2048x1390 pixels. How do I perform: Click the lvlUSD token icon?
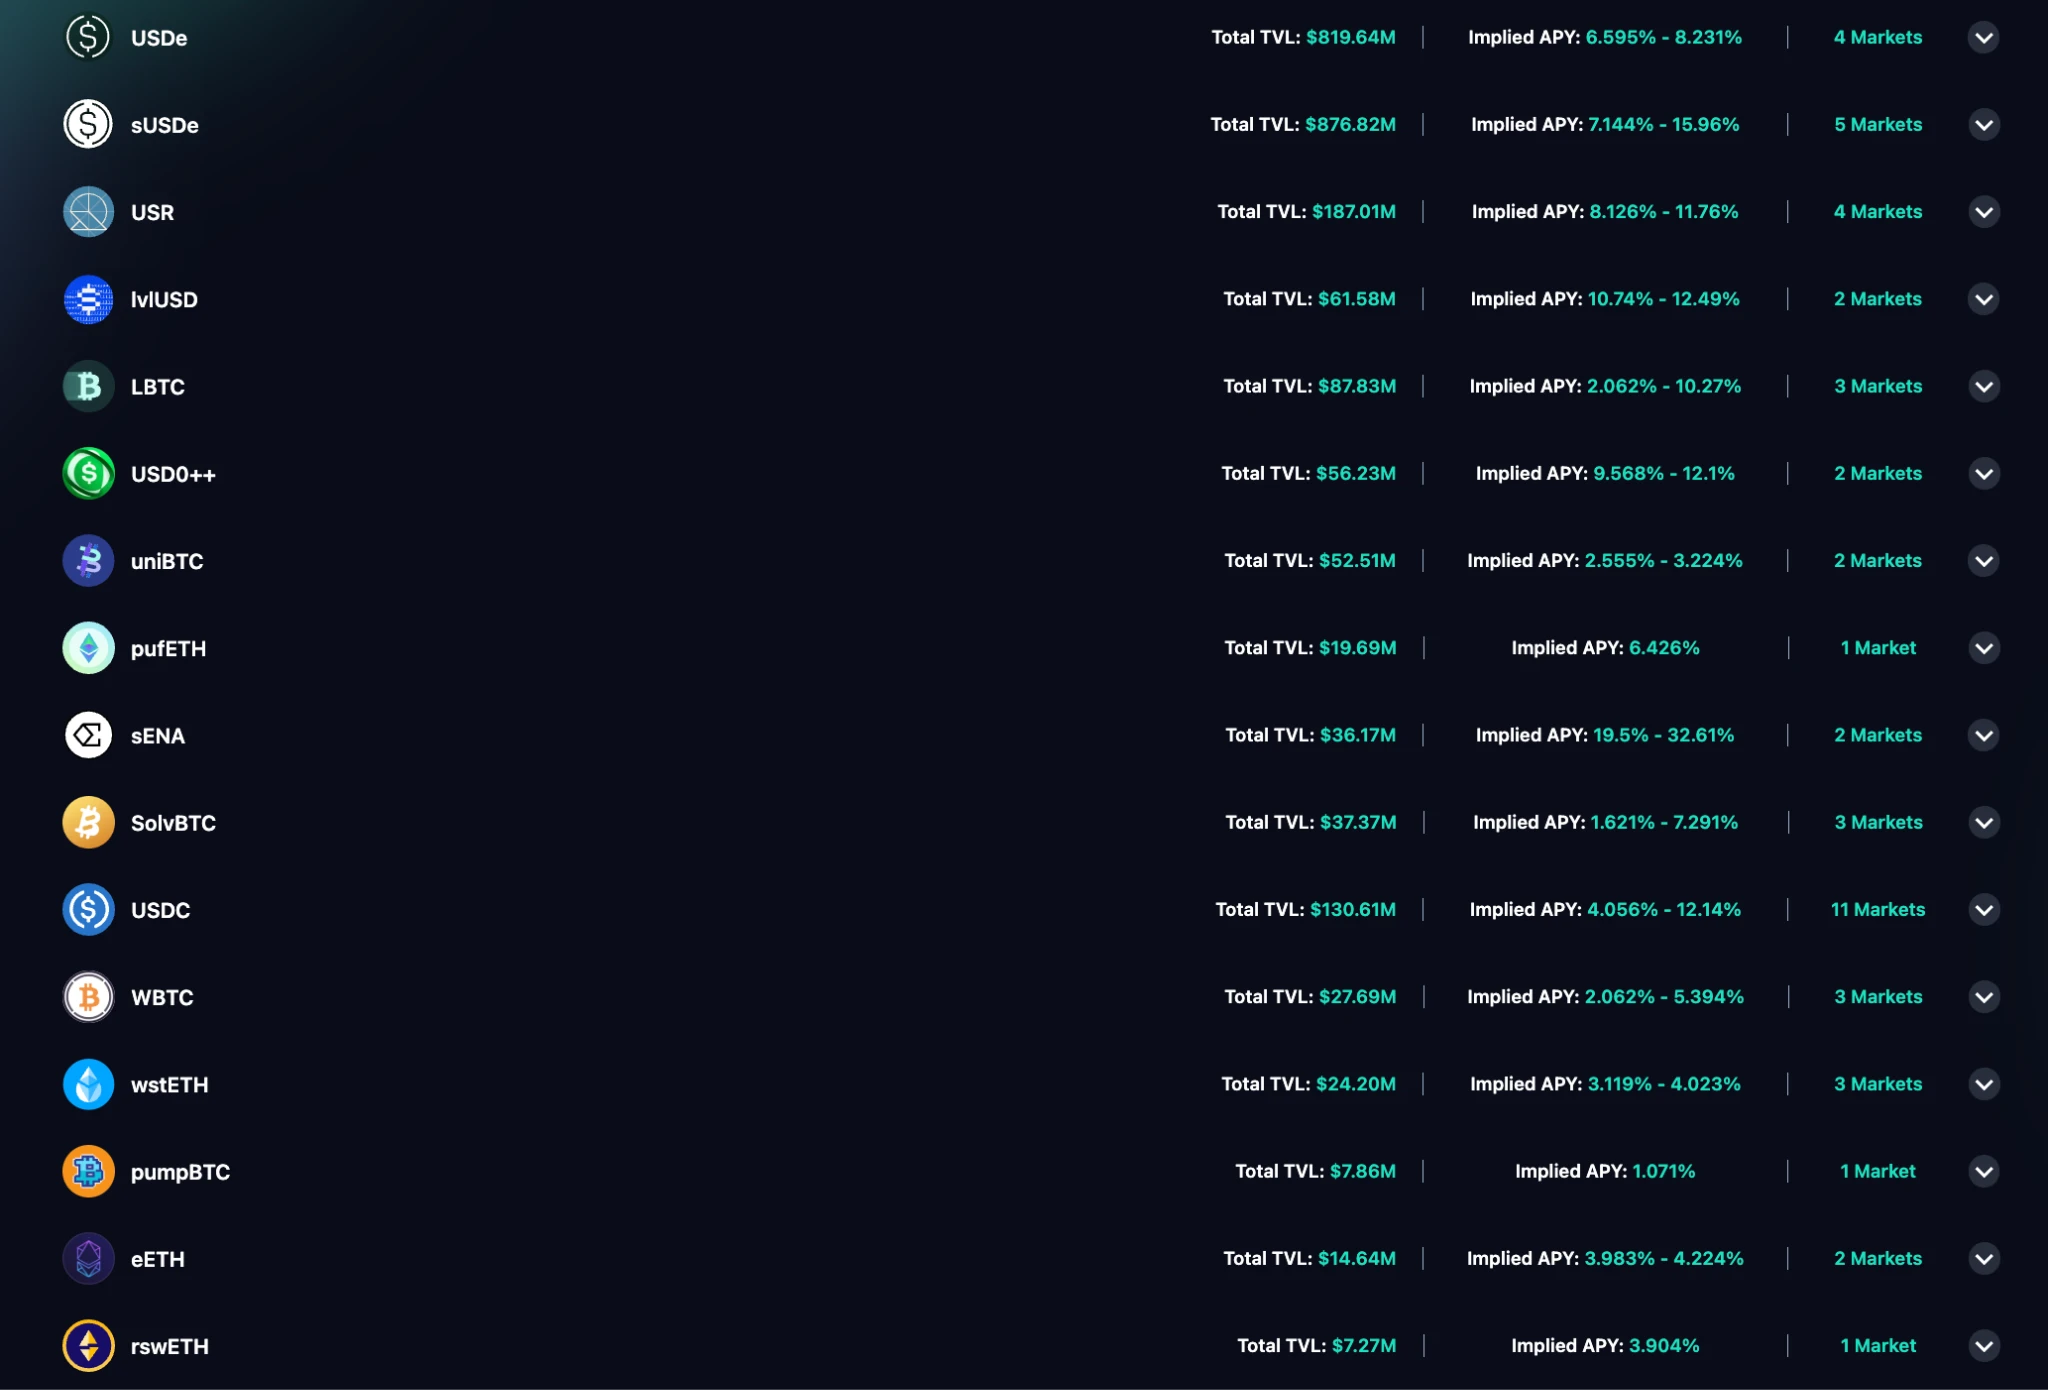point(88,300)
